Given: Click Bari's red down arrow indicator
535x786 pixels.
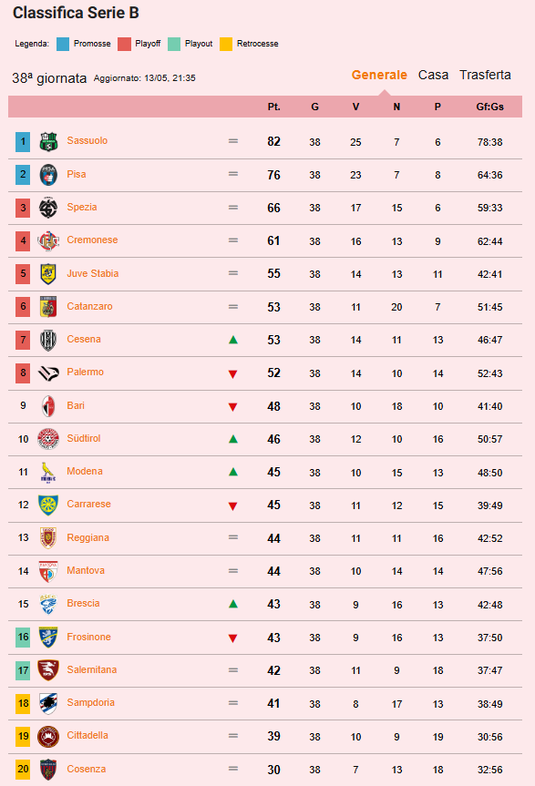Looking at the screenshot, I should pos(233,407).
